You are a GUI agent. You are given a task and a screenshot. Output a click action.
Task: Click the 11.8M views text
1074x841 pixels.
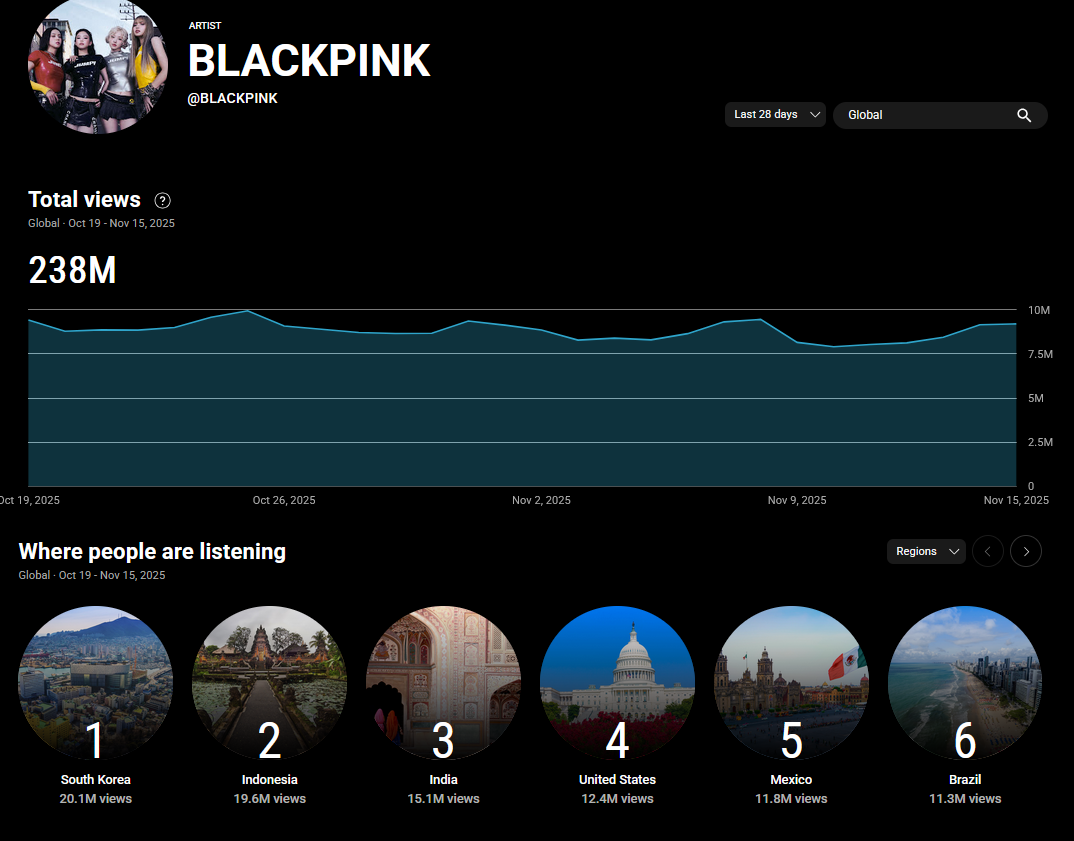791,799
